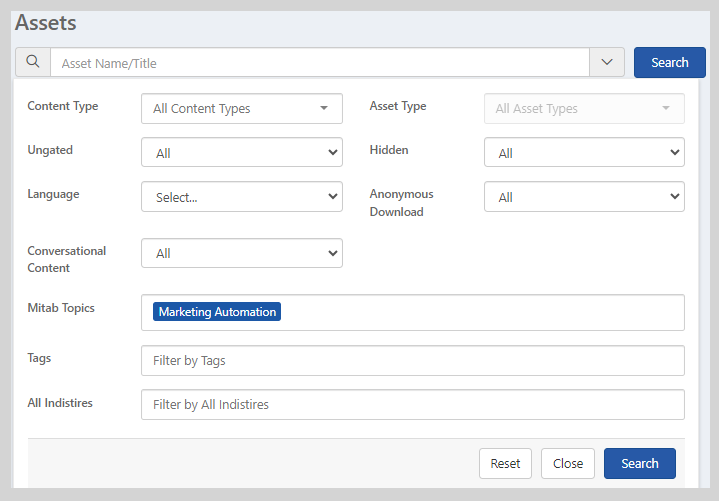Click the Content Type caret arrow

(x=324, y=108)
